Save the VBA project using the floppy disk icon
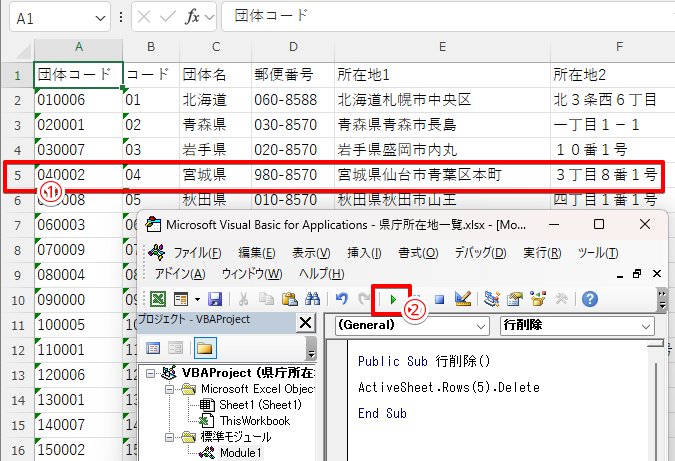The width and height of the screenshot is (675, 461). (x=216, y=298)
